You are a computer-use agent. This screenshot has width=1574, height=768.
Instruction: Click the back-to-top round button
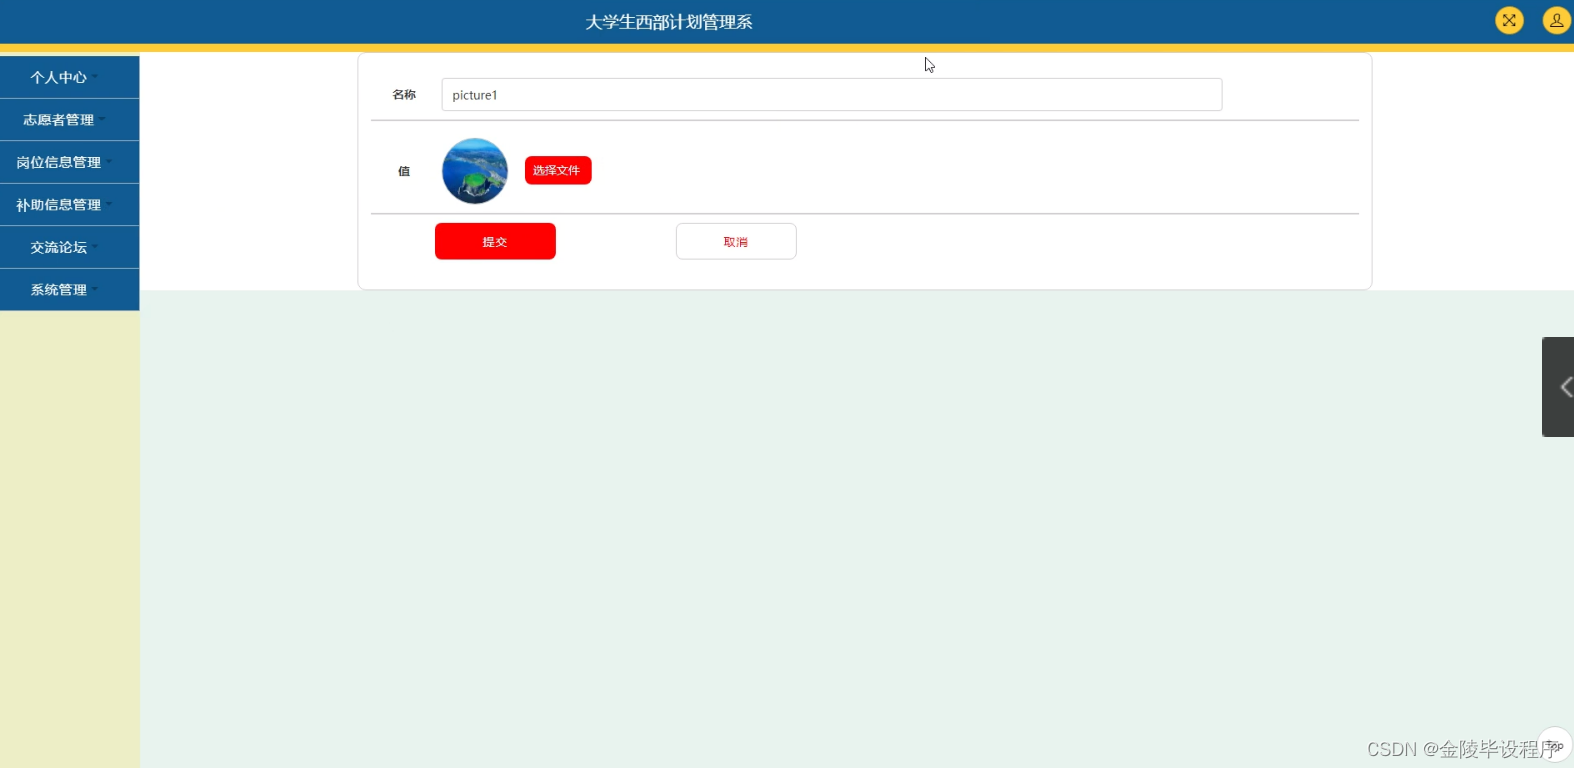(x=1555, y=745)
